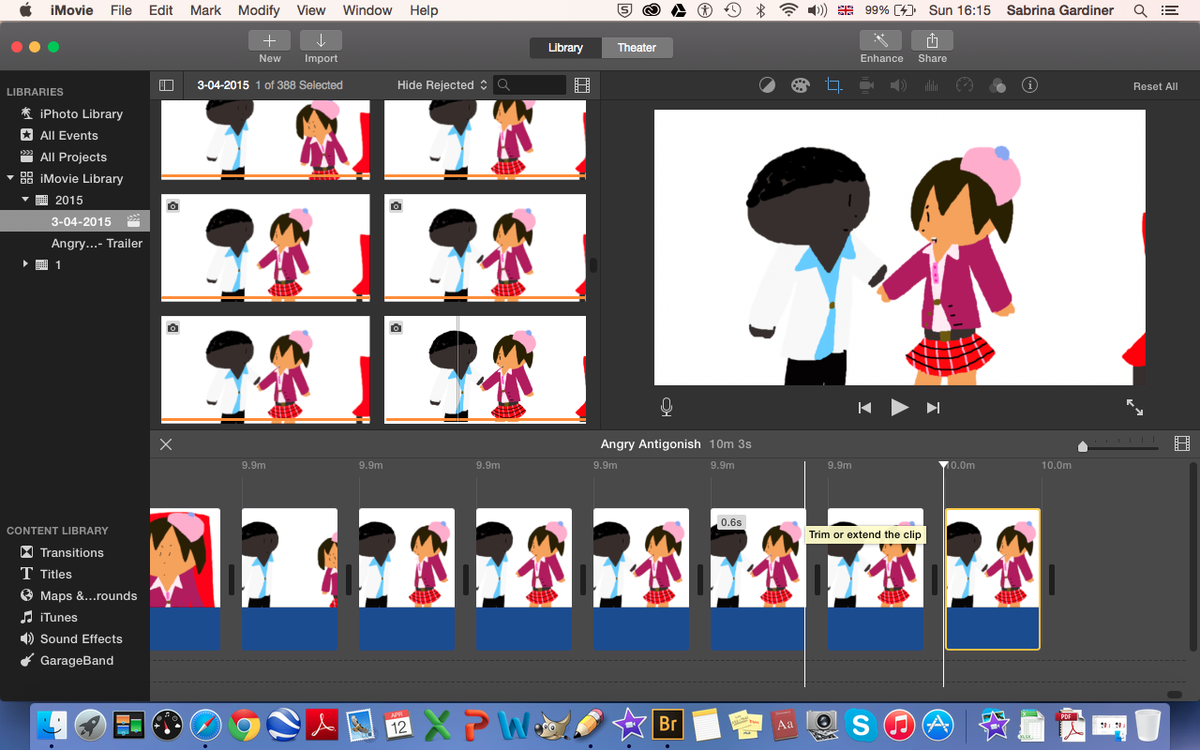Open the timeline filmstrip appearance settings
Viewport: 1200px width, 750px height.
(1182, 444)
